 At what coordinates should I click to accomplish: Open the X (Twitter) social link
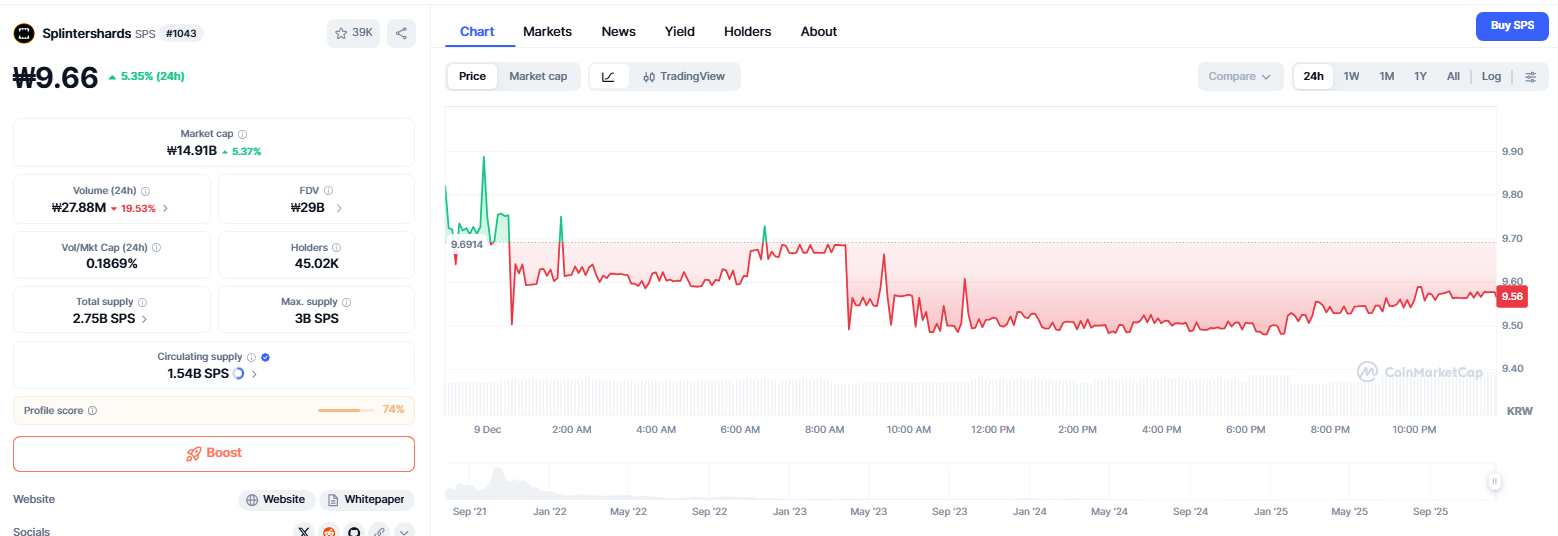305,531
